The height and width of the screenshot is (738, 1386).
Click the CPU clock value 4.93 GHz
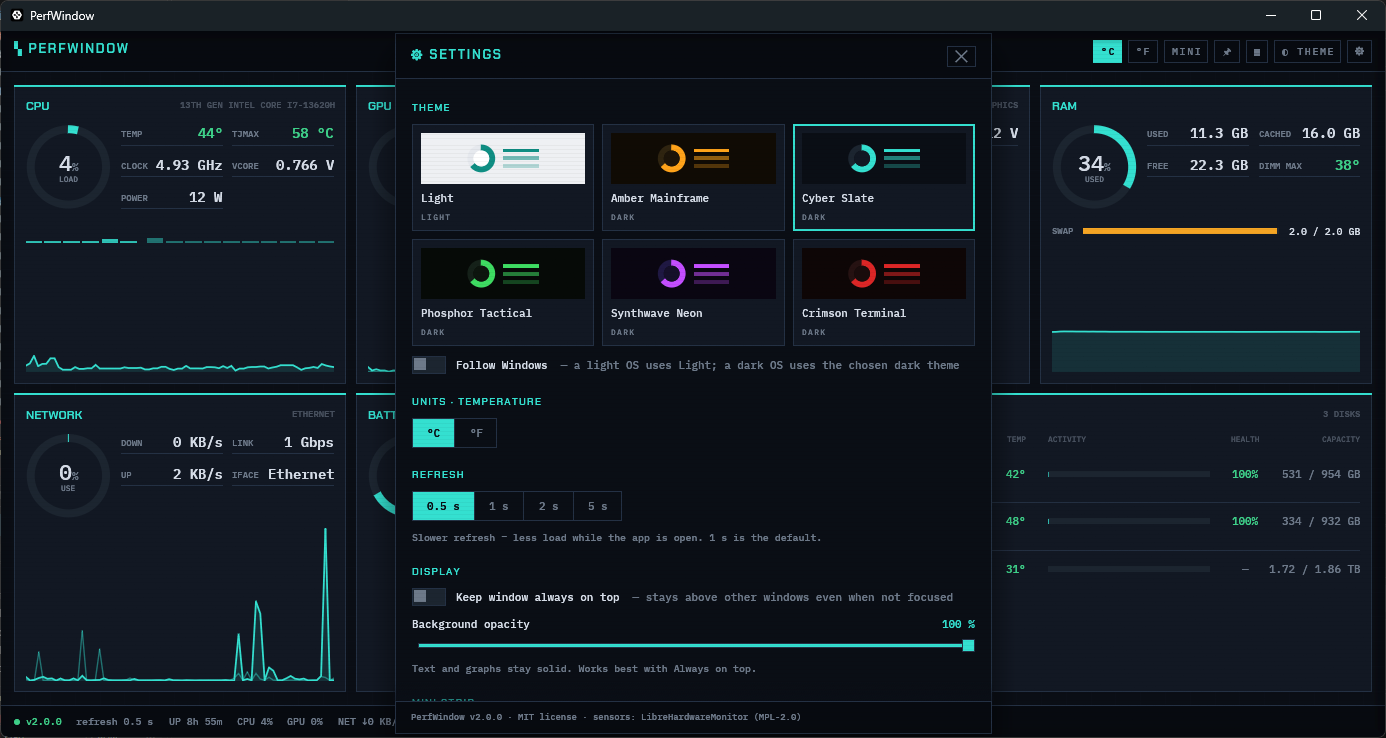point(189,165)
